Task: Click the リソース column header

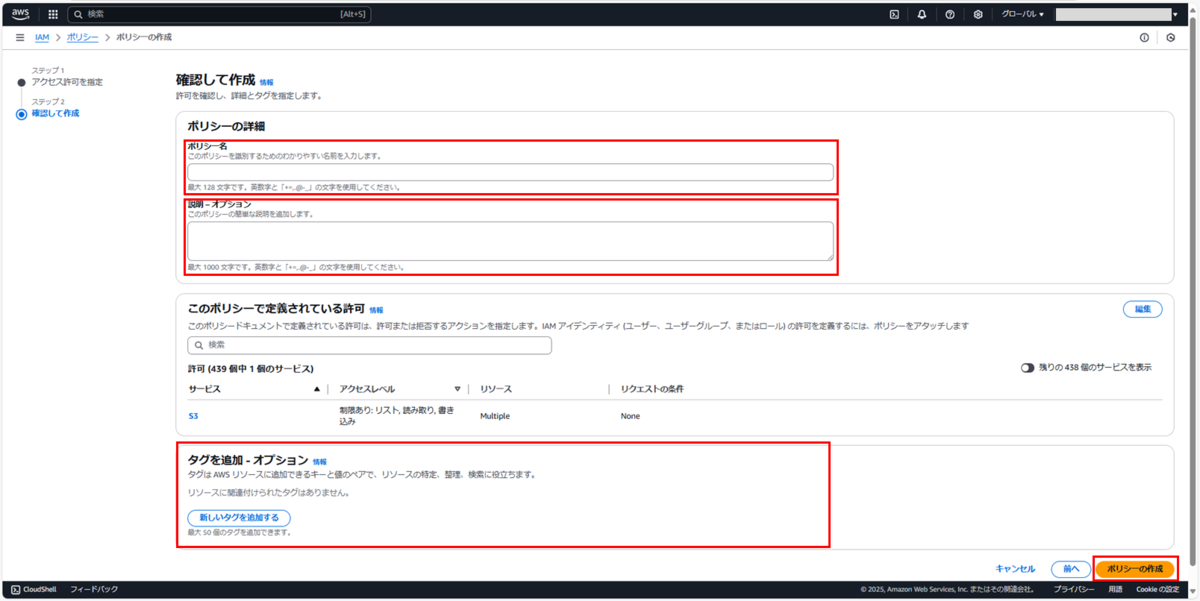Action: (x=495, y=389)
